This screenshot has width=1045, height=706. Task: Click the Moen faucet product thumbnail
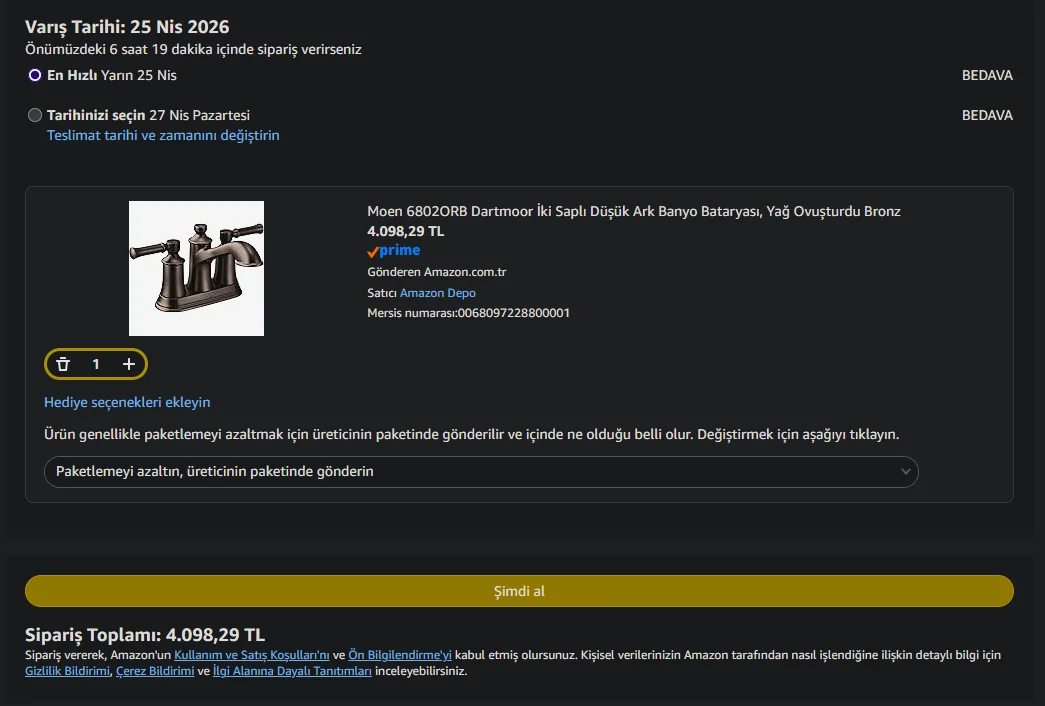[197, 269]
